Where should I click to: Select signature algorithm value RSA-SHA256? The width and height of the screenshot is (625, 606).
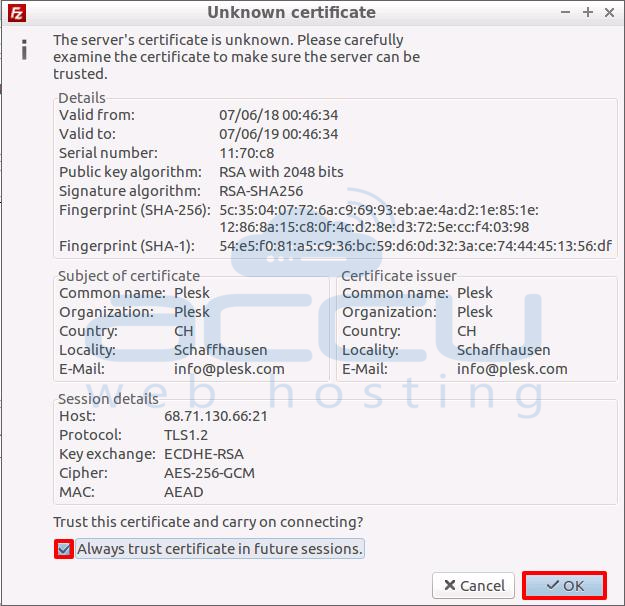261,191
